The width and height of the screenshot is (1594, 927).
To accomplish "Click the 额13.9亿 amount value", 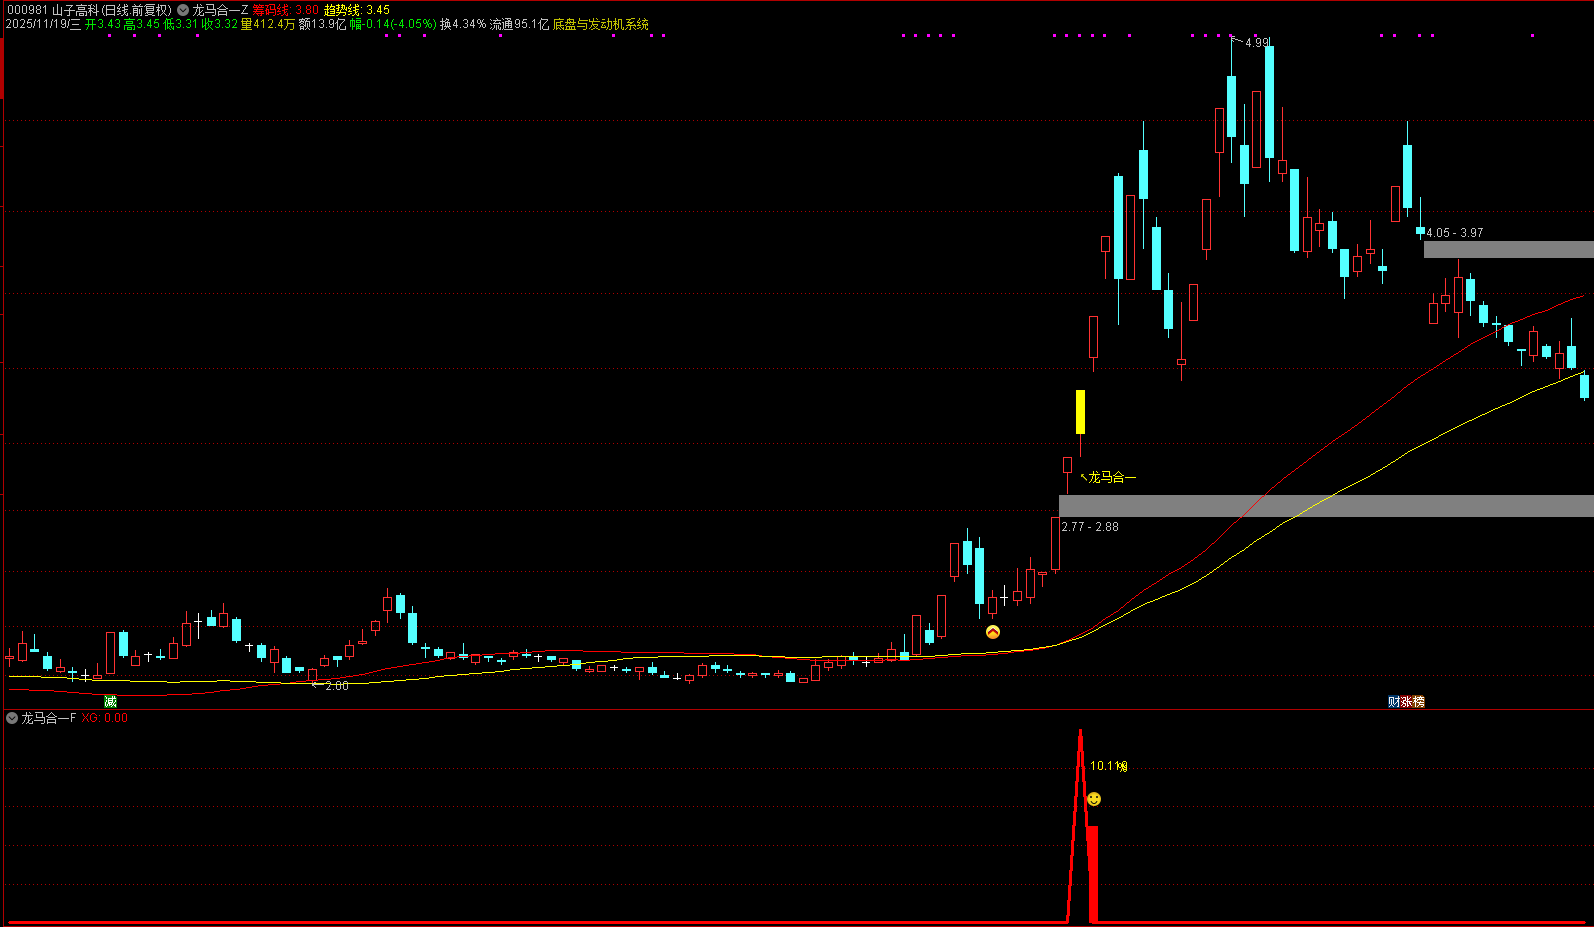I will click(322, 24).
